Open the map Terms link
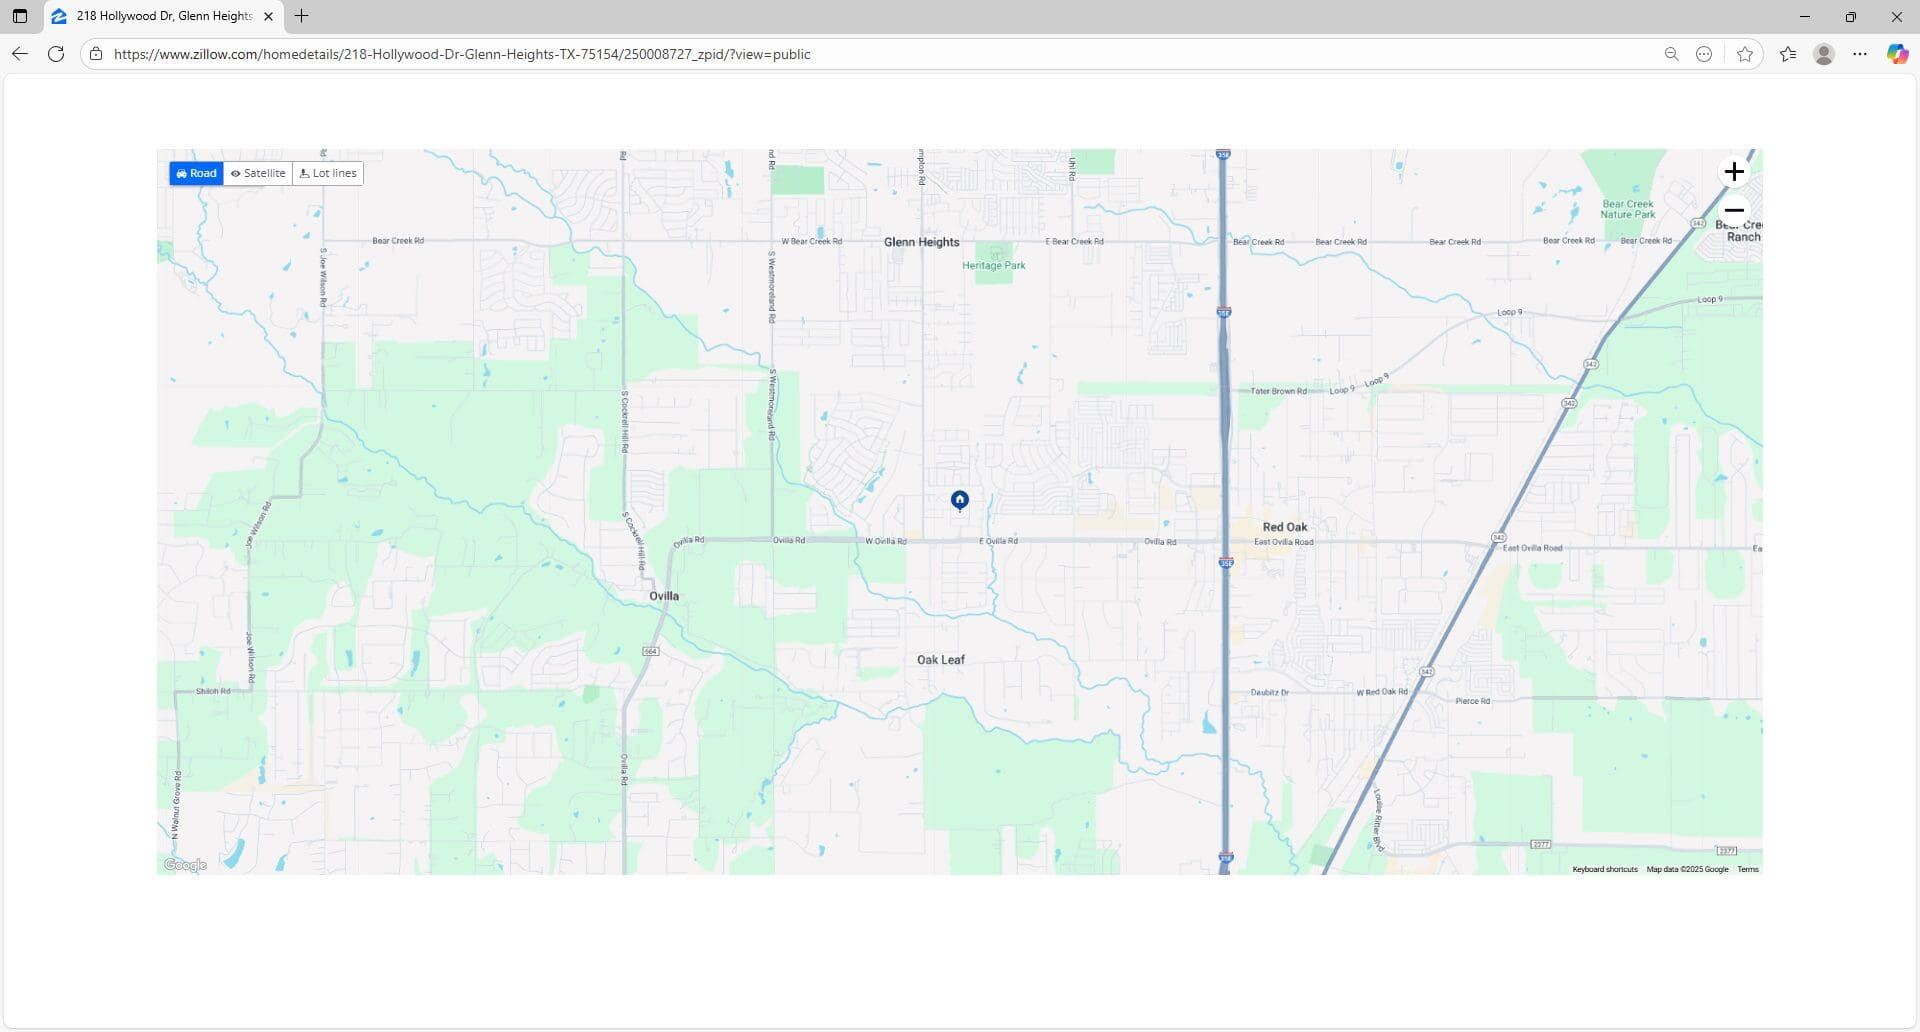 (1747, 869)
